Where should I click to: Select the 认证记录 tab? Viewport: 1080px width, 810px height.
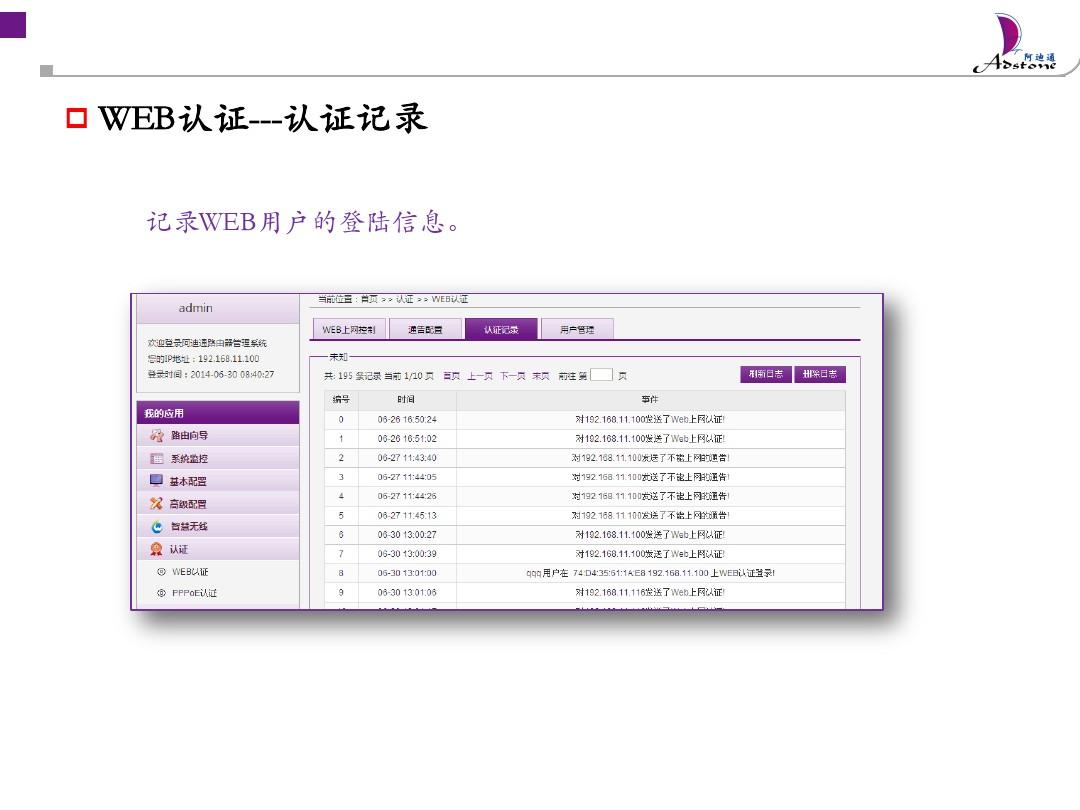coord(501,330)
